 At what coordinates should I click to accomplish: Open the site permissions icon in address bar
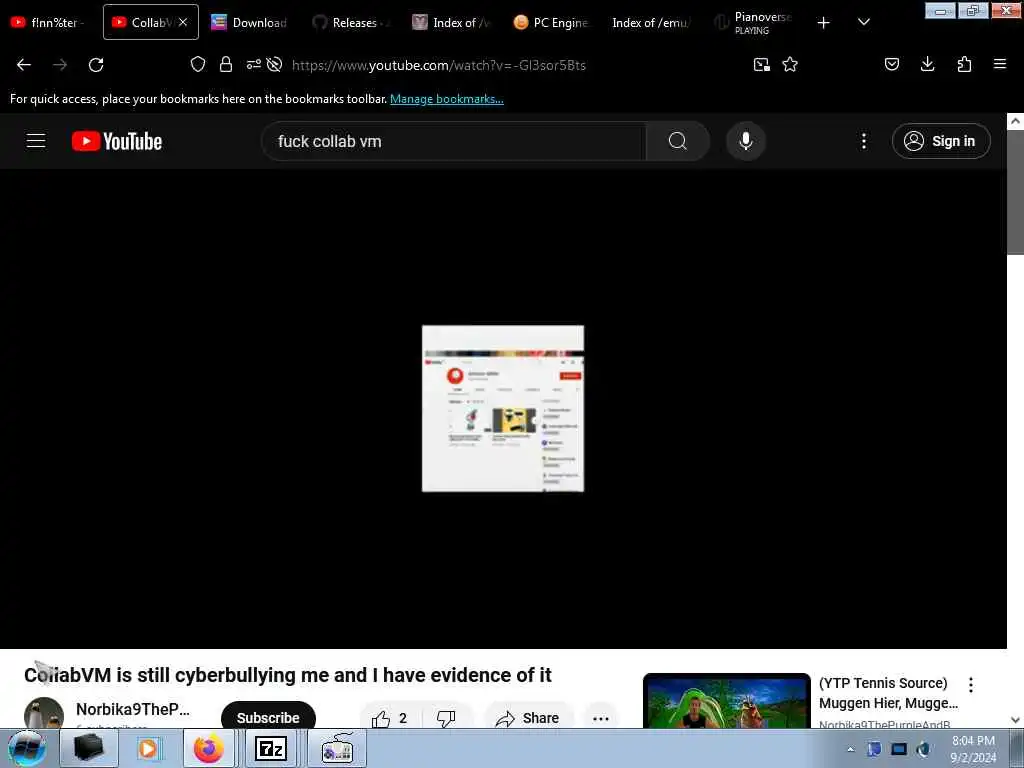(x=253, y=64)
